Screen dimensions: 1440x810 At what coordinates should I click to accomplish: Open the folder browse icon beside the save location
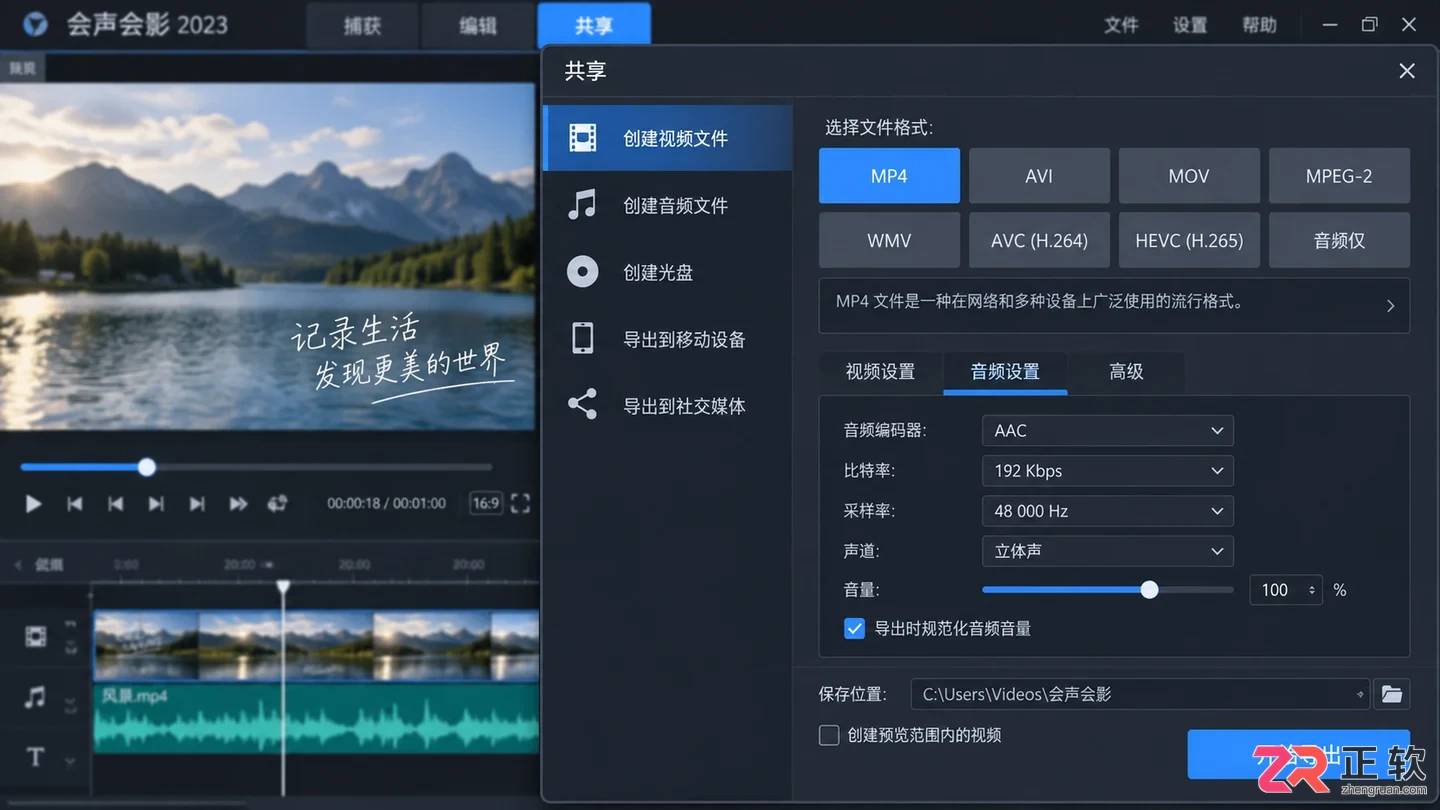[1391, 694]
